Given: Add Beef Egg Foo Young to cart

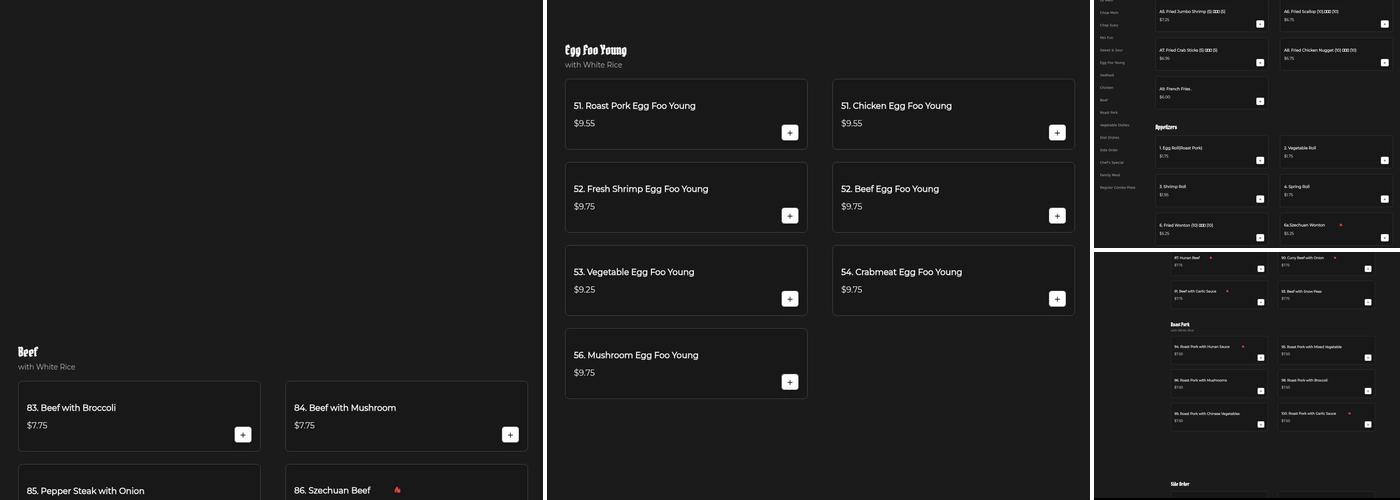Looking at the screenshot, I should (1057, 215).
